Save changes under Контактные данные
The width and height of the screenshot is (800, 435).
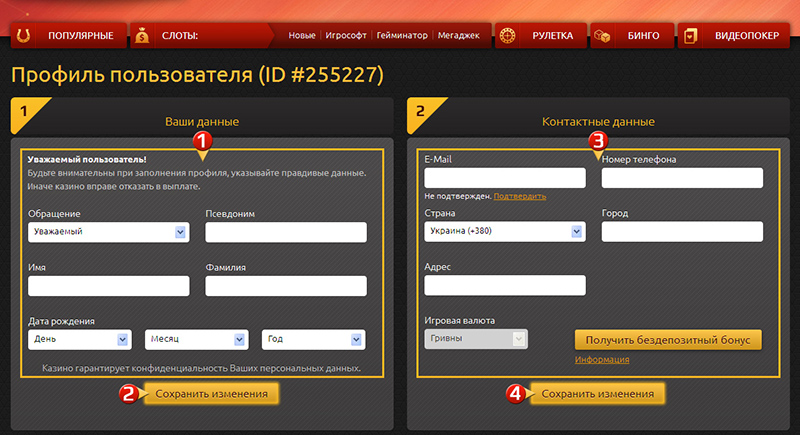tap(597, 394)
